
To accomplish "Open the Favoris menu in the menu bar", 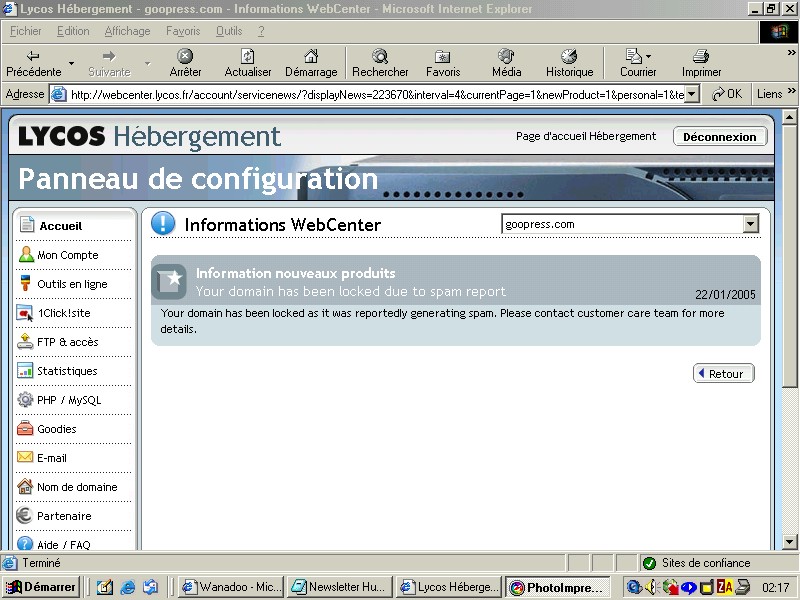I will (x=183, y=31).
